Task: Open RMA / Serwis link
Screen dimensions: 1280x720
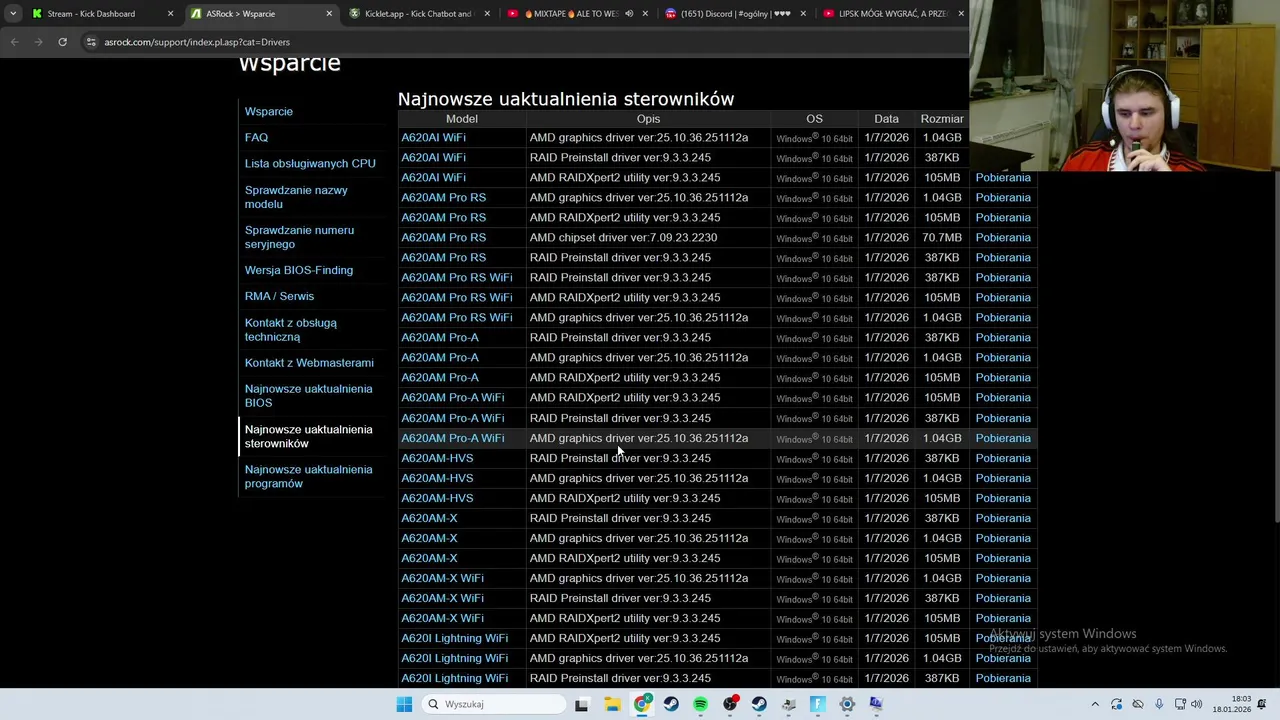Action: [279, 296]
